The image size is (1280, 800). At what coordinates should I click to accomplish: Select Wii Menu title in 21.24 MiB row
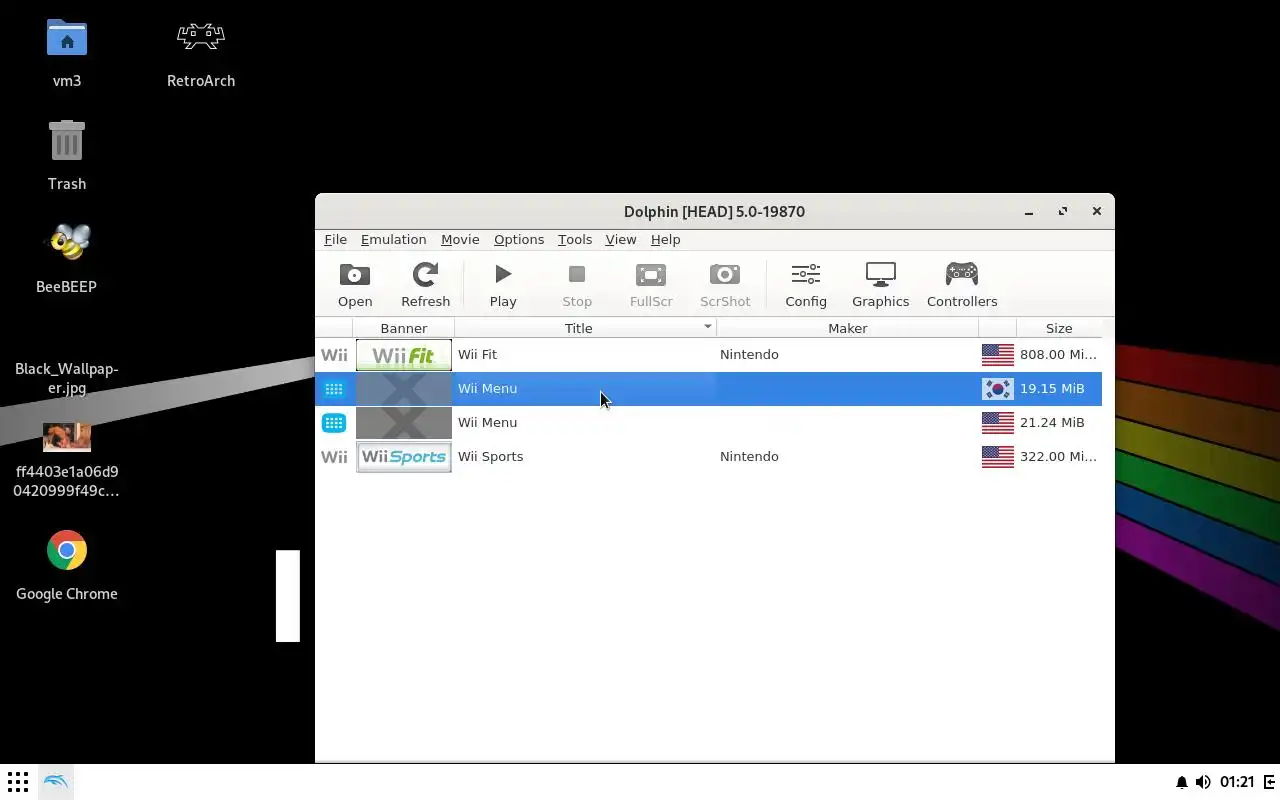(487, 423)
